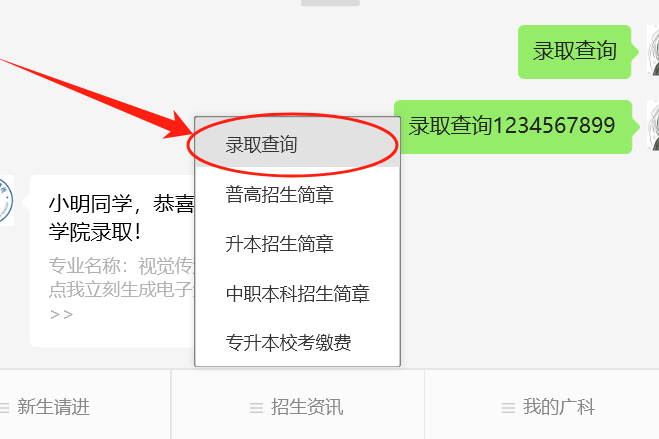The height and width of the screenshot is (439, 659).
Task: Click 点我立刻生成电子 link text
Action: tap(121, 289)
